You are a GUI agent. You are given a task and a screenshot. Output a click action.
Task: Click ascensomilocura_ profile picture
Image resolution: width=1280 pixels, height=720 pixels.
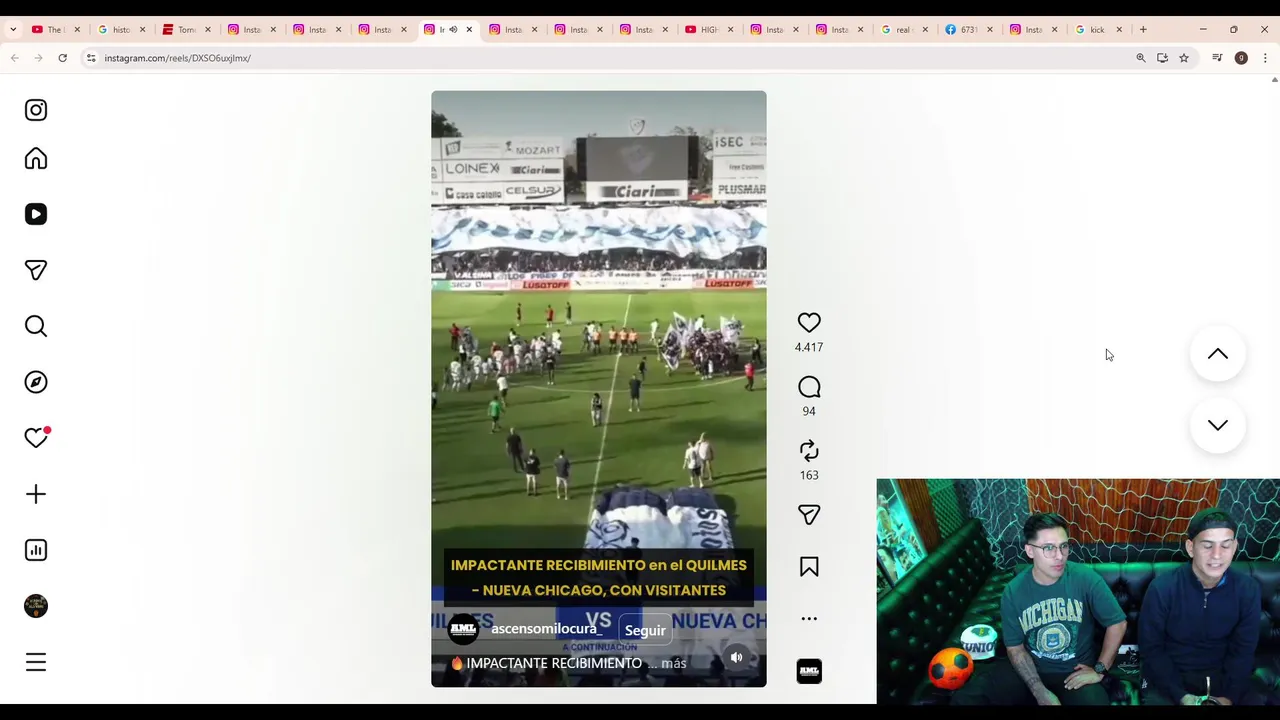tap(463, 629)
